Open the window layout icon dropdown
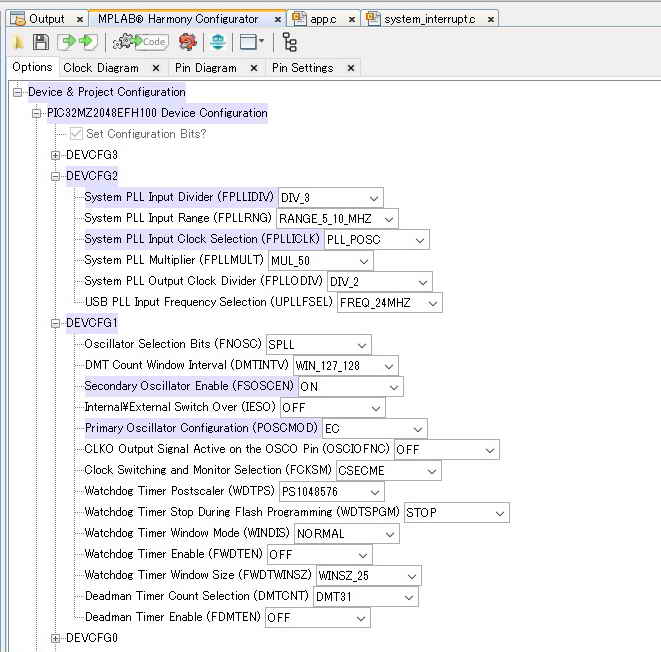 [x=251, y=42]
